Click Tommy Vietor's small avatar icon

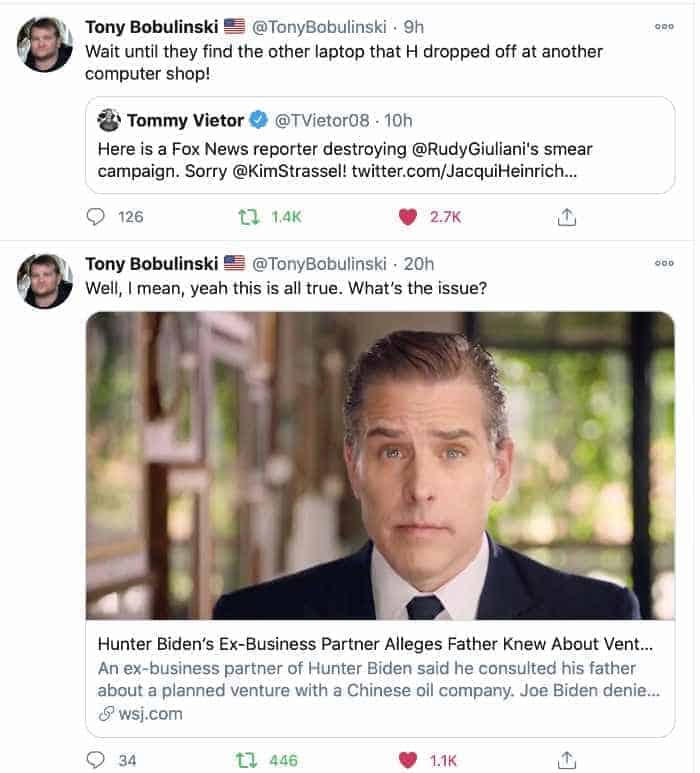(x=109, y=120)
